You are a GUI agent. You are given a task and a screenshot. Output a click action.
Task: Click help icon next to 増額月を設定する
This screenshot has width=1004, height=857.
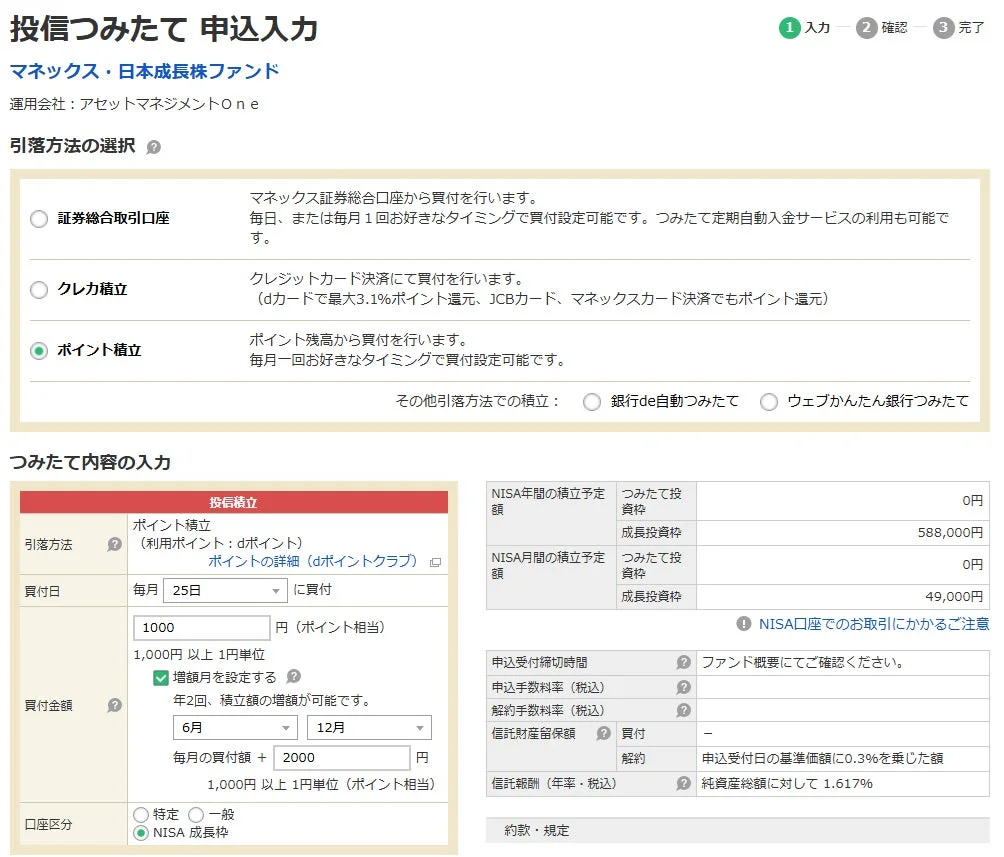click(x=294, y=678)
